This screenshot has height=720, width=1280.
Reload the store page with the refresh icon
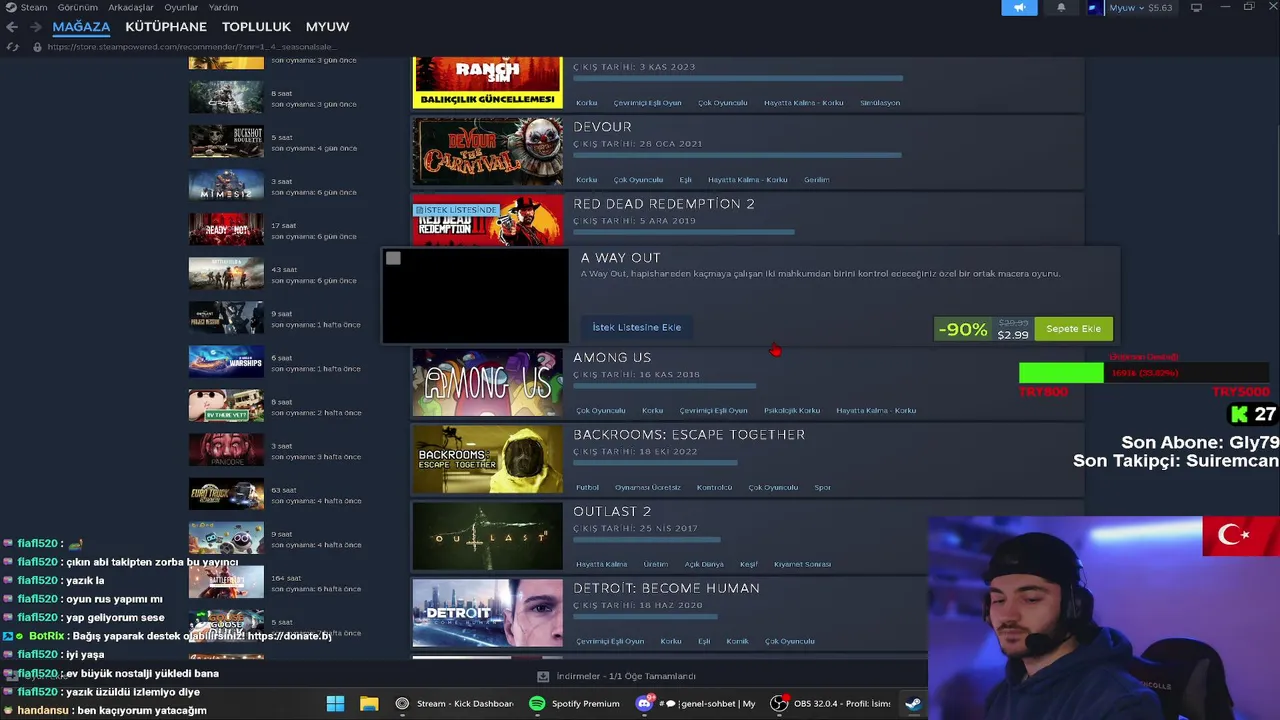coord(12,46)
